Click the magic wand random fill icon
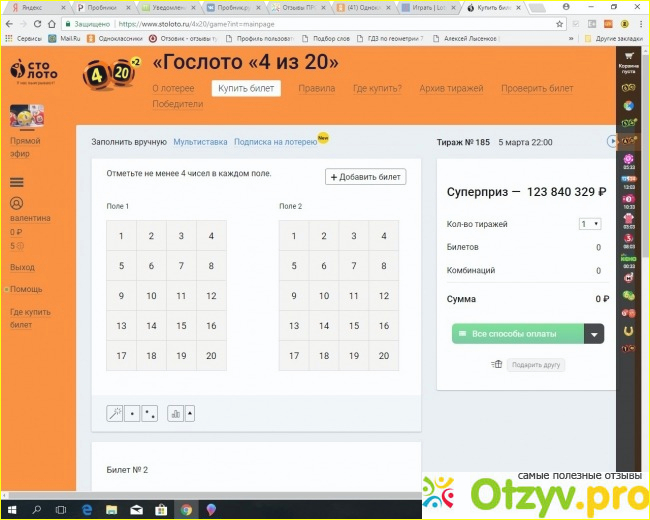Screen dimensions: 650x520 click(115, 413)
